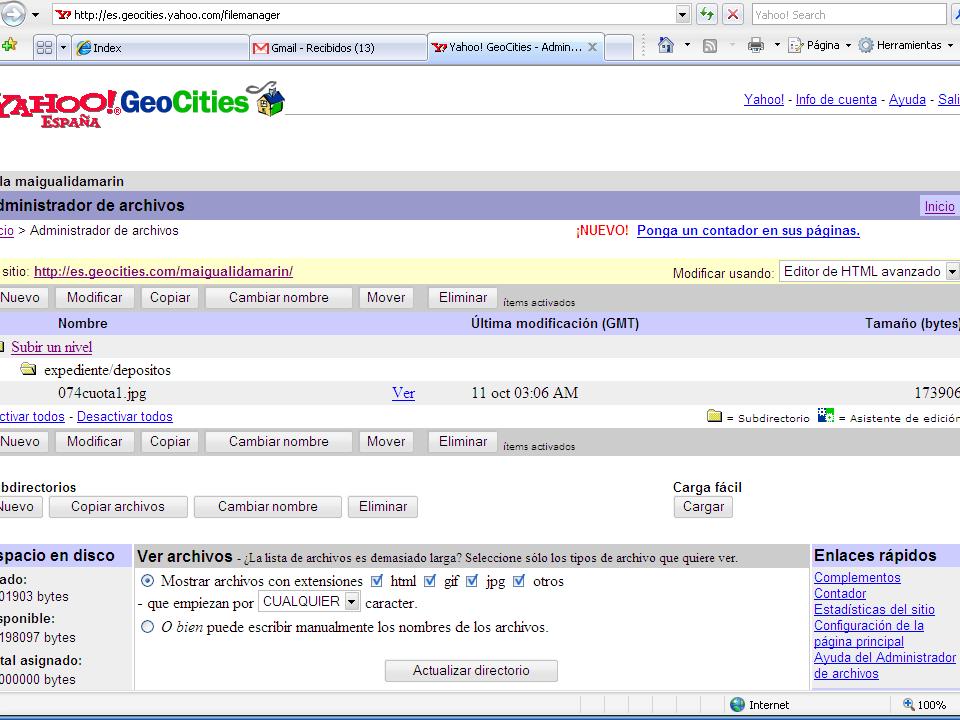
Task: Click the bottom Modificar button
Action: 94,441
